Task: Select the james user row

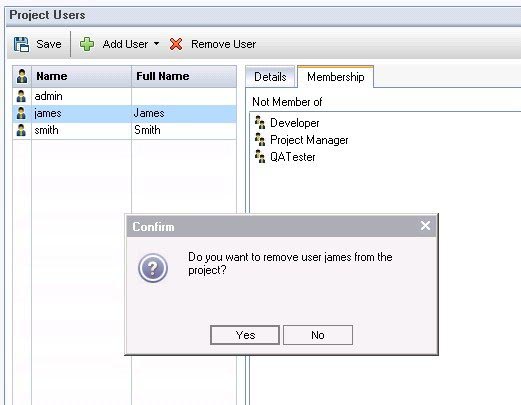Action: click(x=124, y=113)
